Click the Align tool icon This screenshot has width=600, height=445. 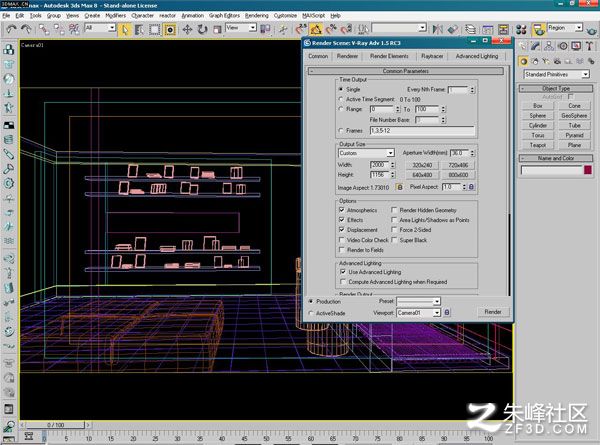(x=453, y=29)
